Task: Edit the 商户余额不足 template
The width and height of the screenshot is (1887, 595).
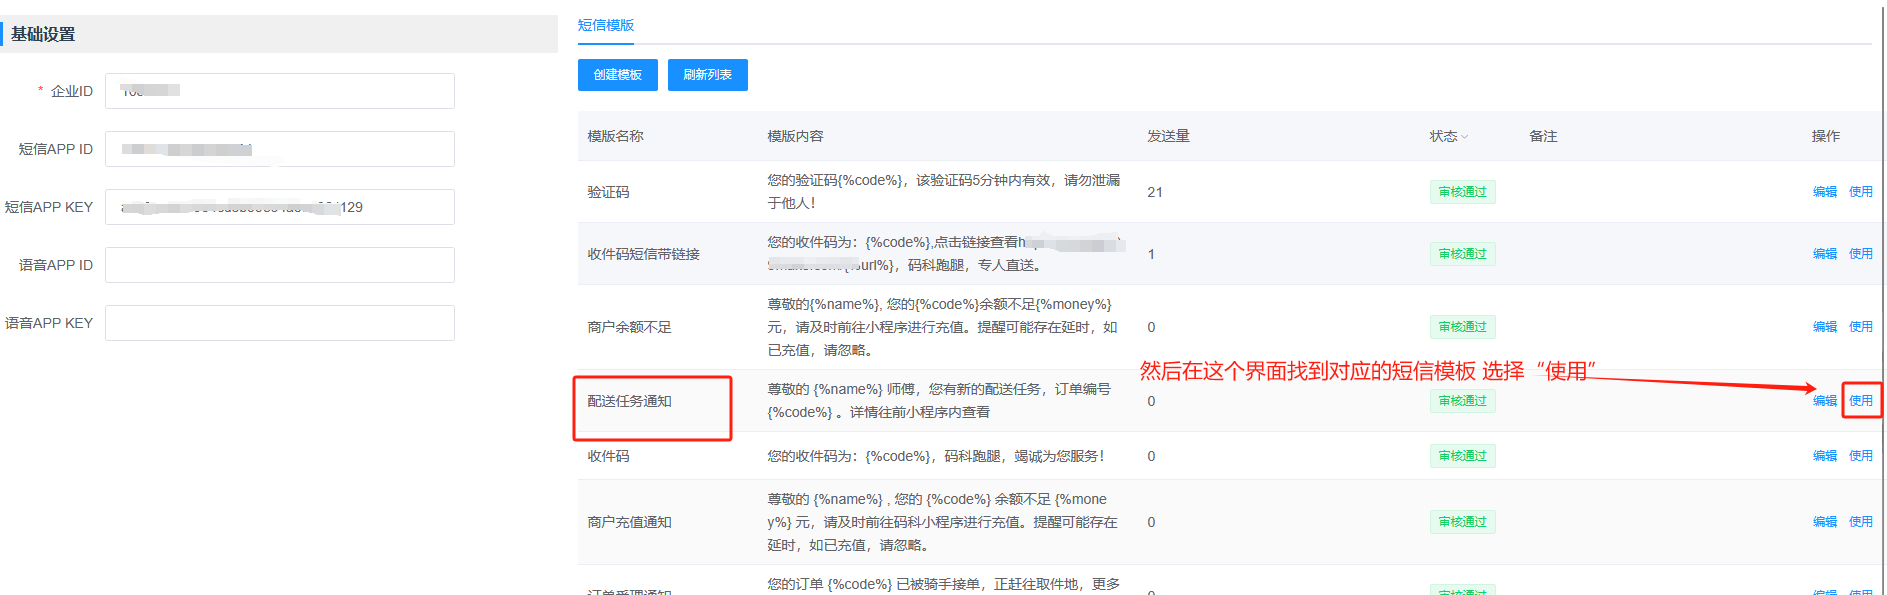Action: tap(1825, 327)
